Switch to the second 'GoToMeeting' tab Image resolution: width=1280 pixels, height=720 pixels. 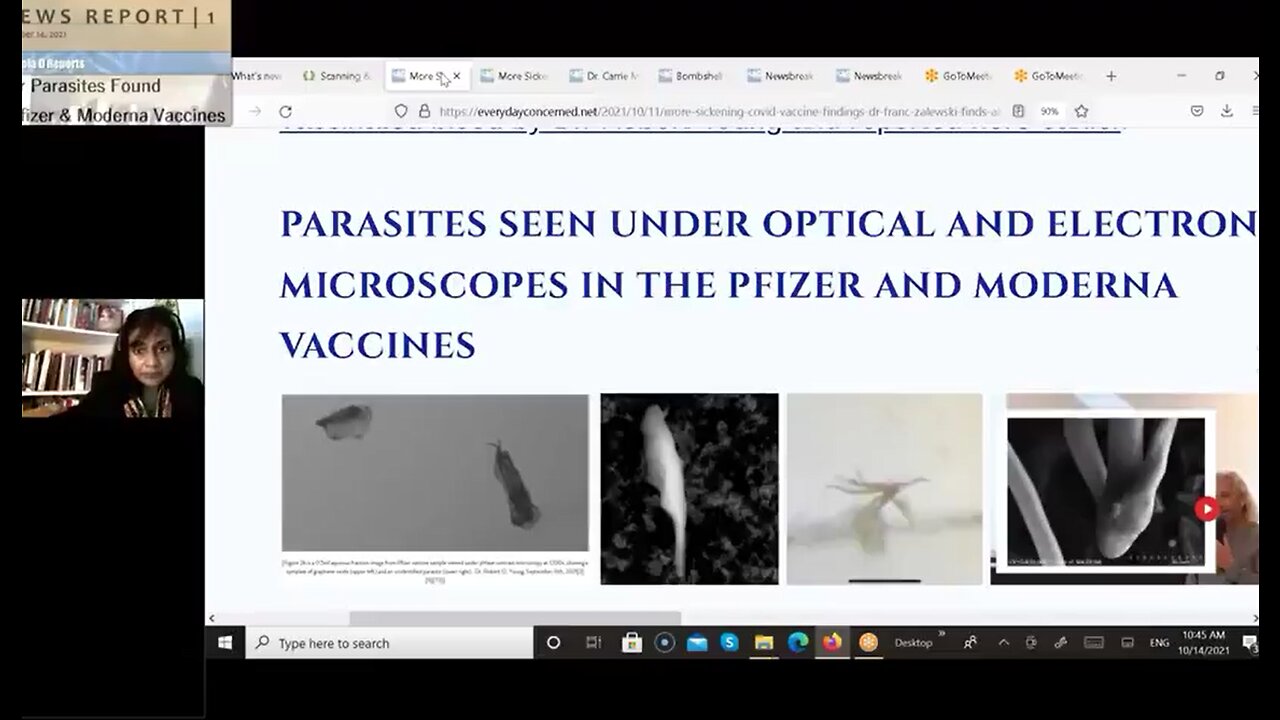pyautogui.click(x=1048, y=76)
